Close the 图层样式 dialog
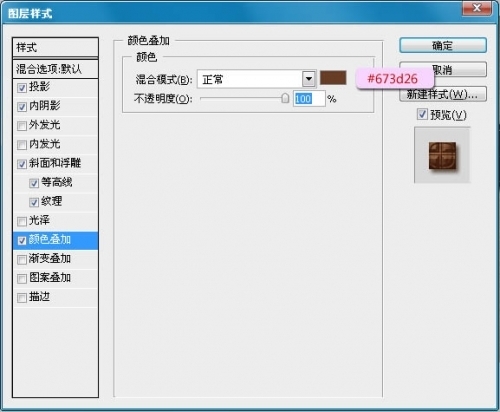500x412 pixels. point(477,8)
